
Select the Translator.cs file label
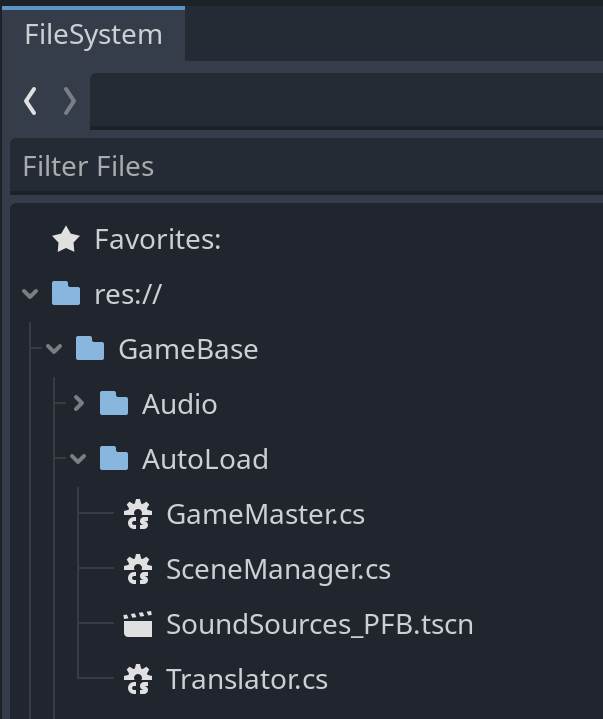click(246, 680)
